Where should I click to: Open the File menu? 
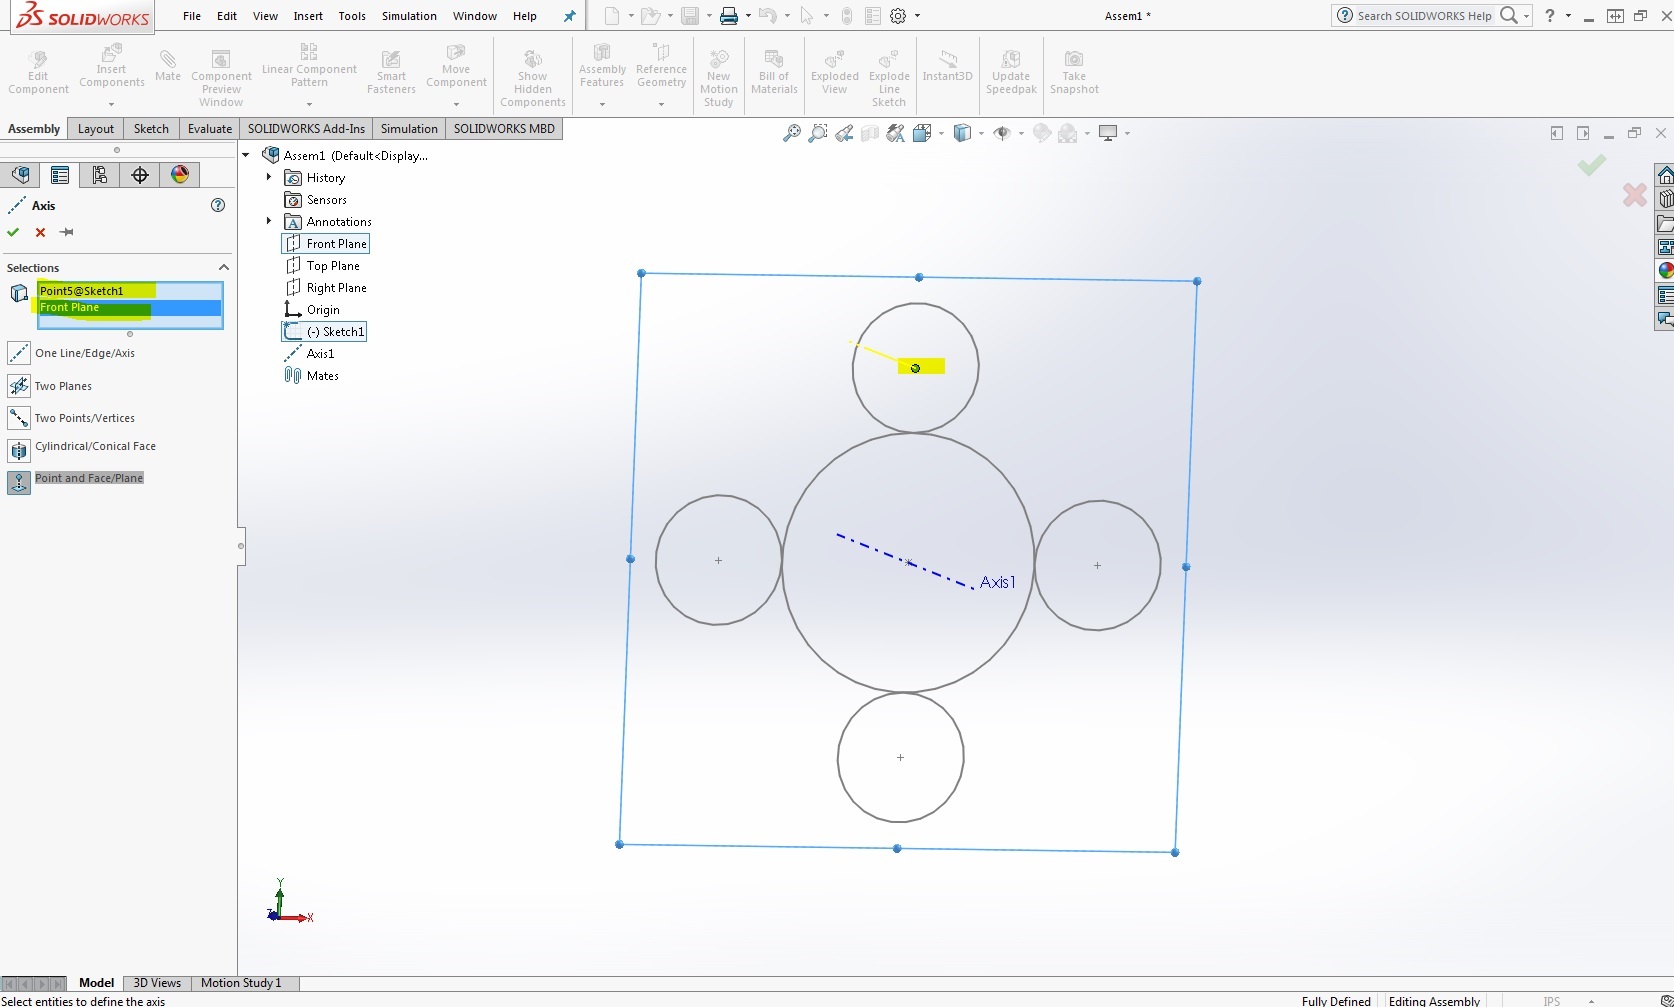tap(192, 16)
